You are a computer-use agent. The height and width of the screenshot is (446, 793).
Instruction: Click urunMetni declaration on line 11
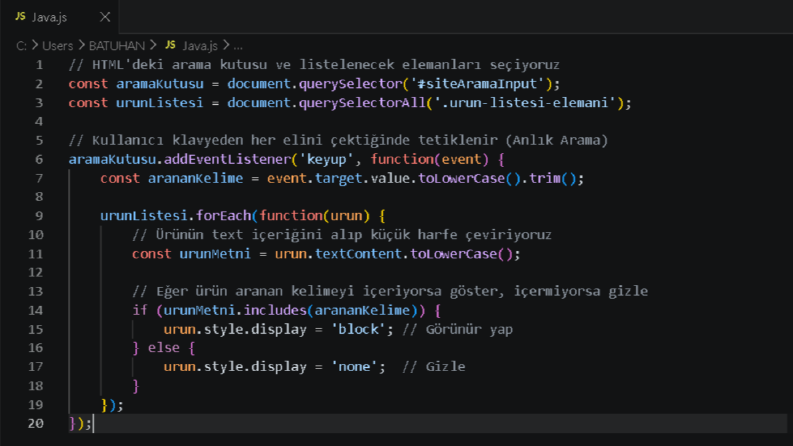point(215,254)
